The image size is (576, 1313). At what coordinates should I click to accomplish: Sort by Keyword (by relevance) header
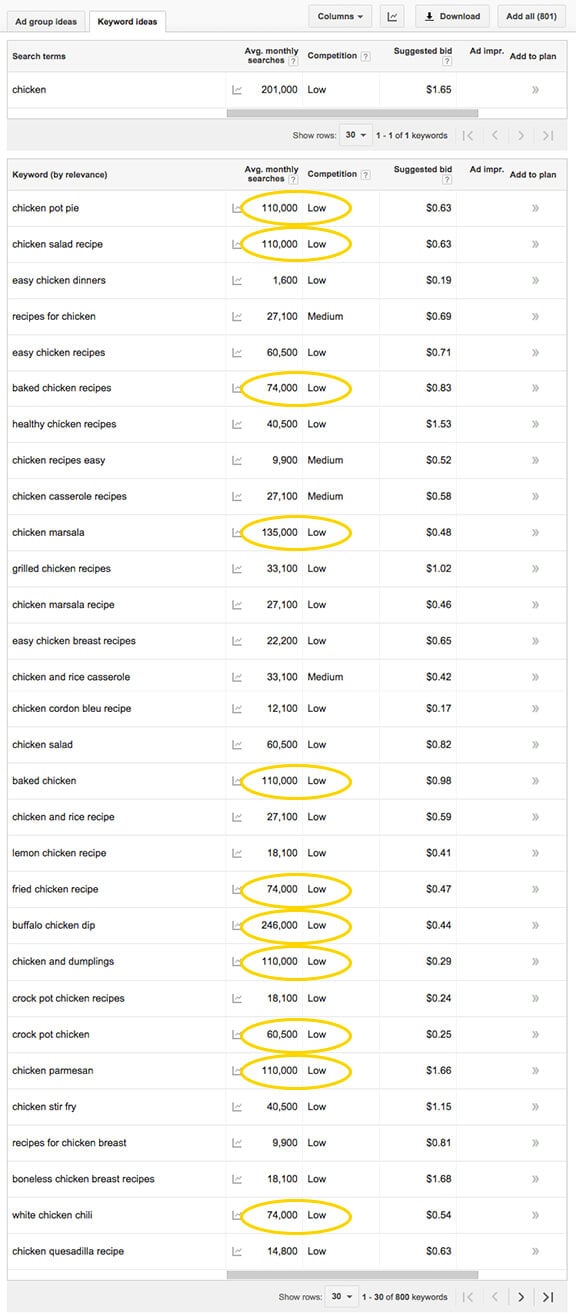[60, 175]
